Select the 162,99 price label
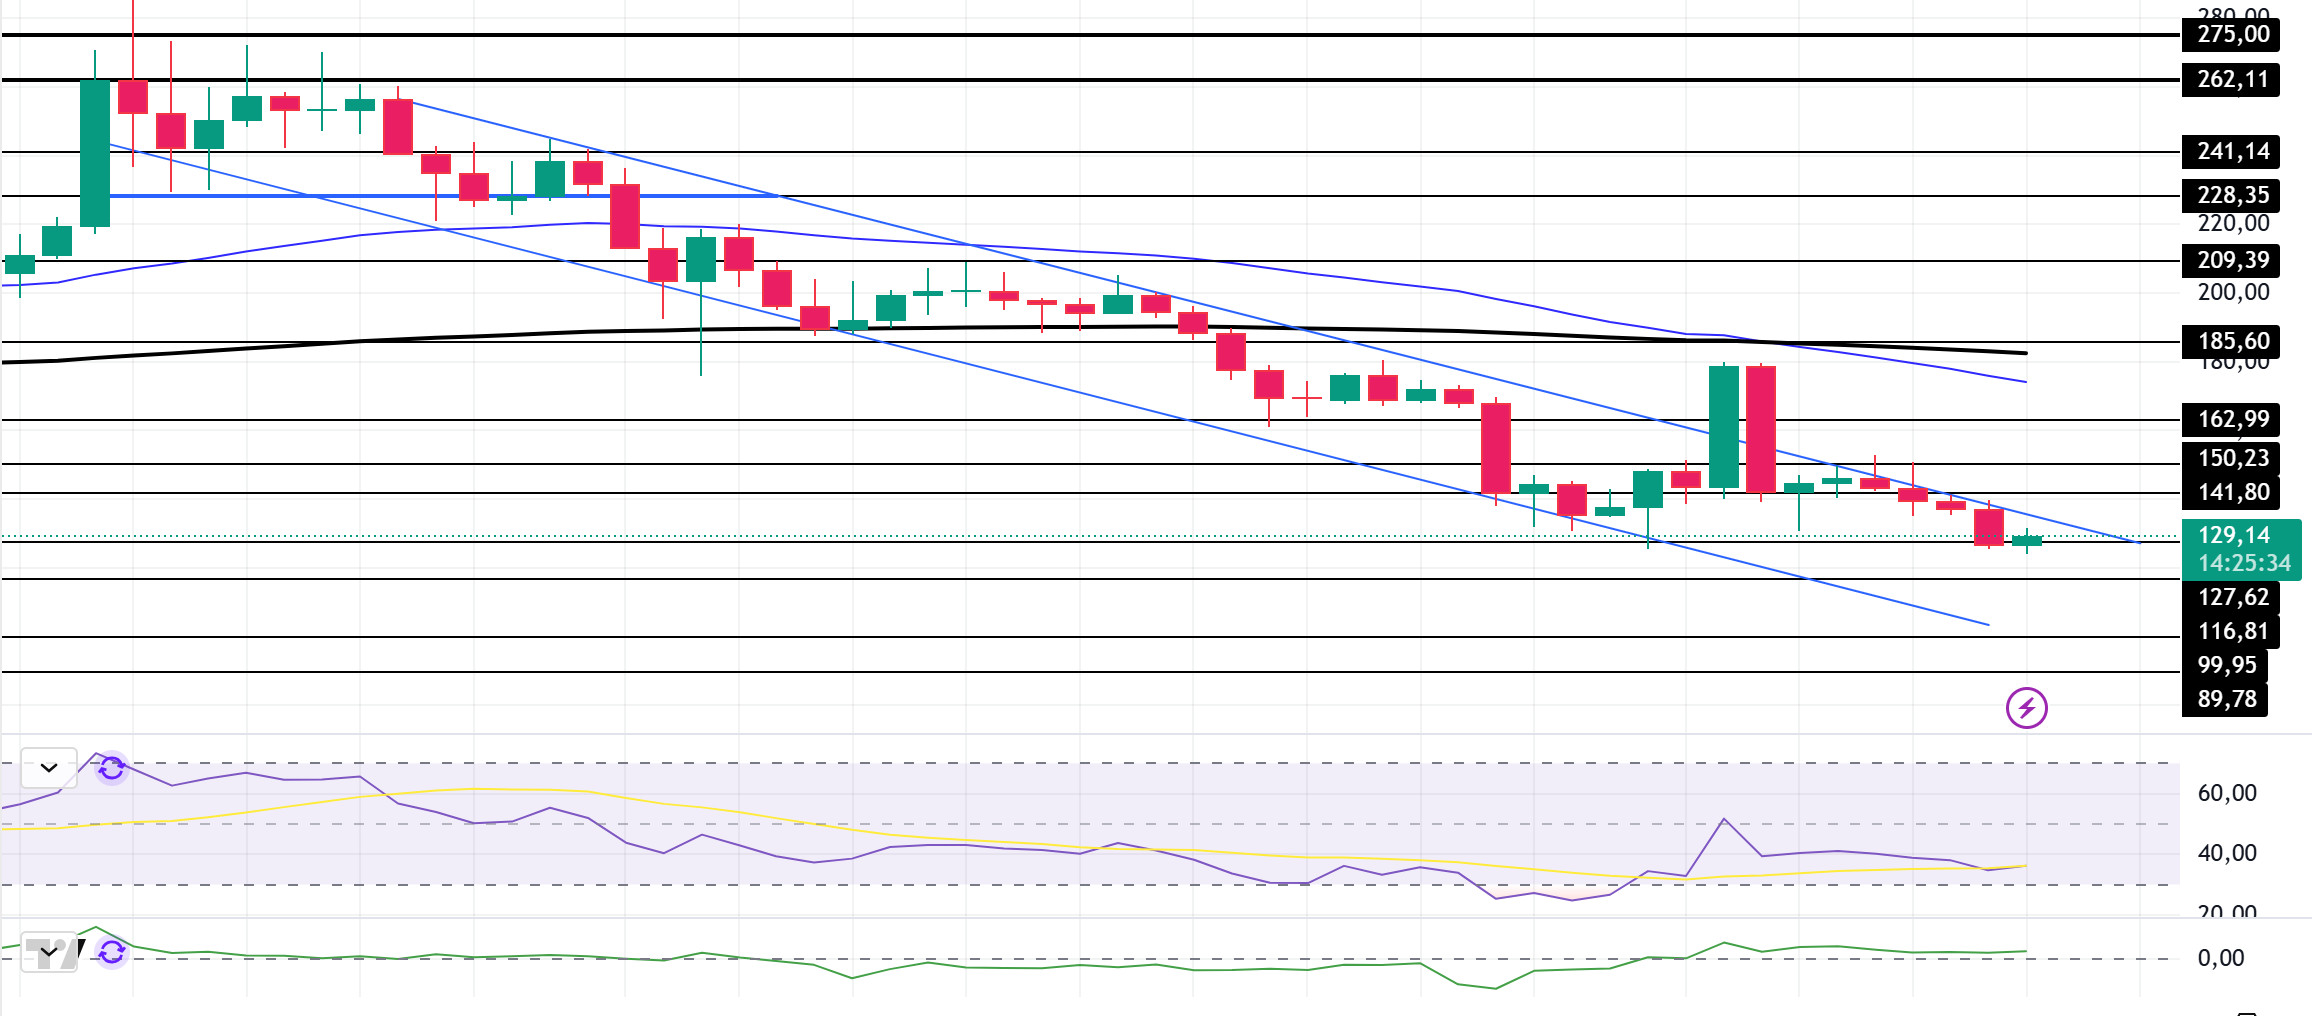 [x=2231, y=419]
